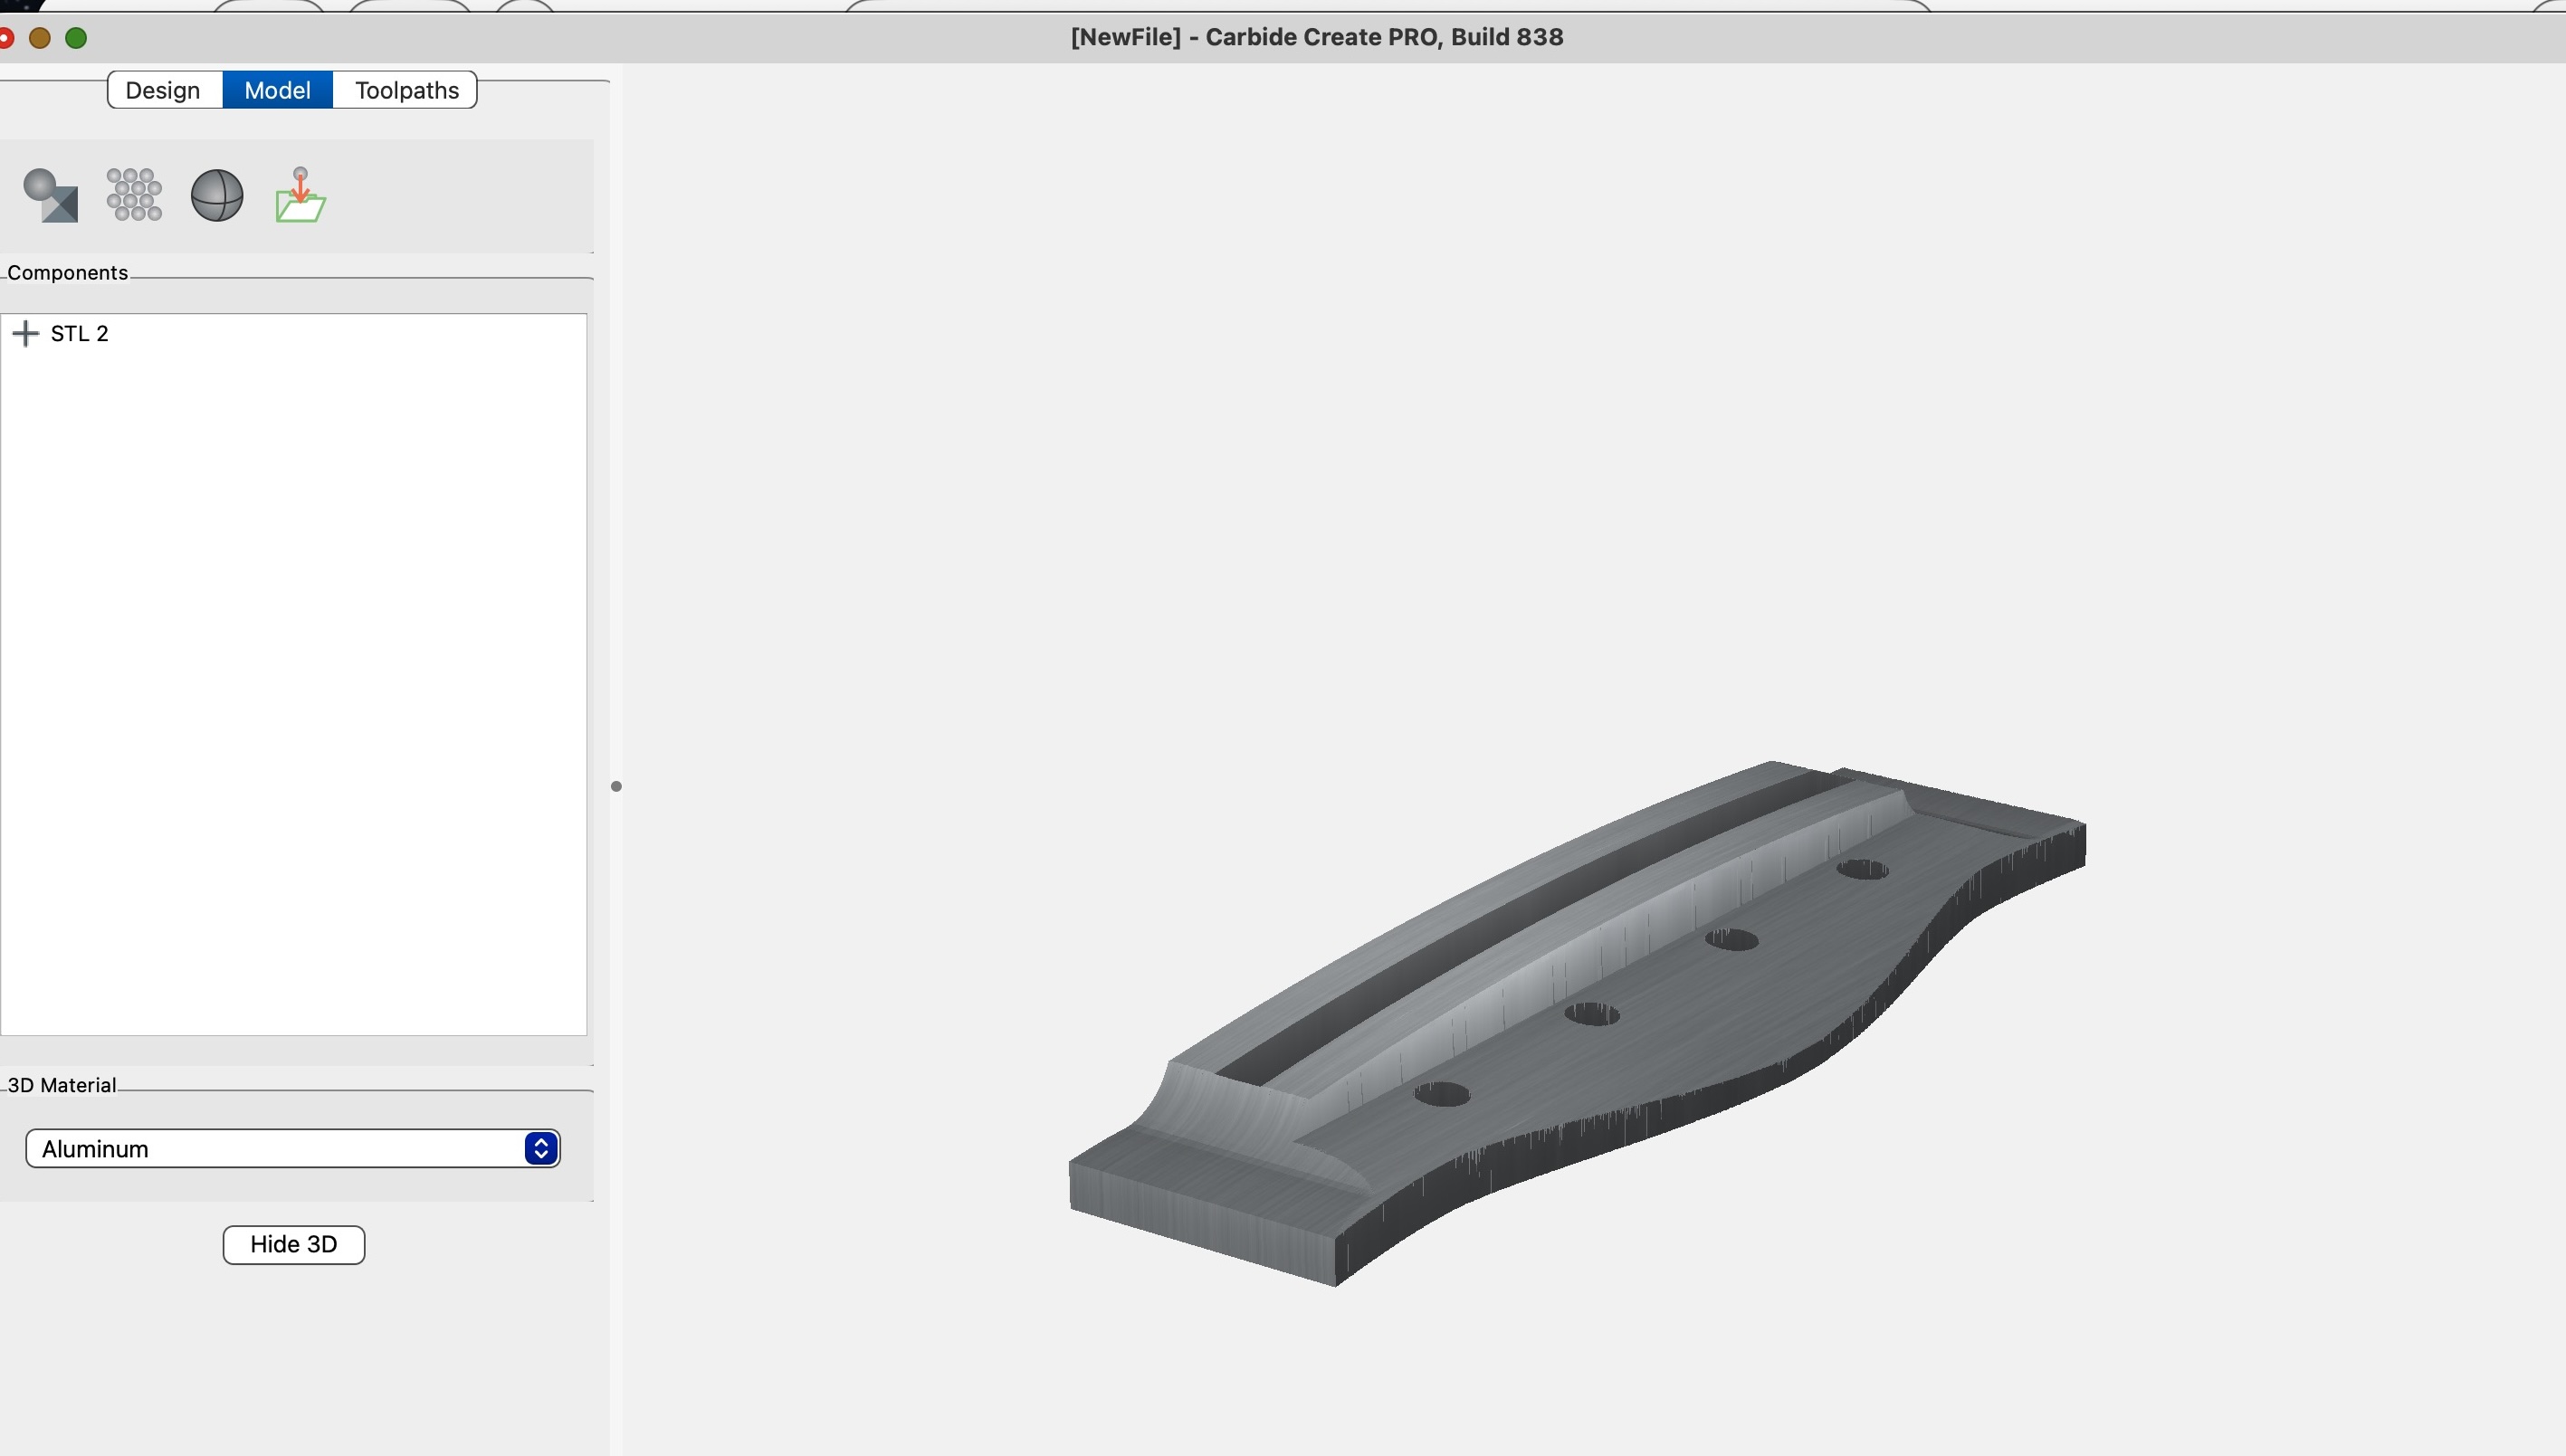
Task: Select the STL 2 component entry
Action: click(x=80, y=333)
